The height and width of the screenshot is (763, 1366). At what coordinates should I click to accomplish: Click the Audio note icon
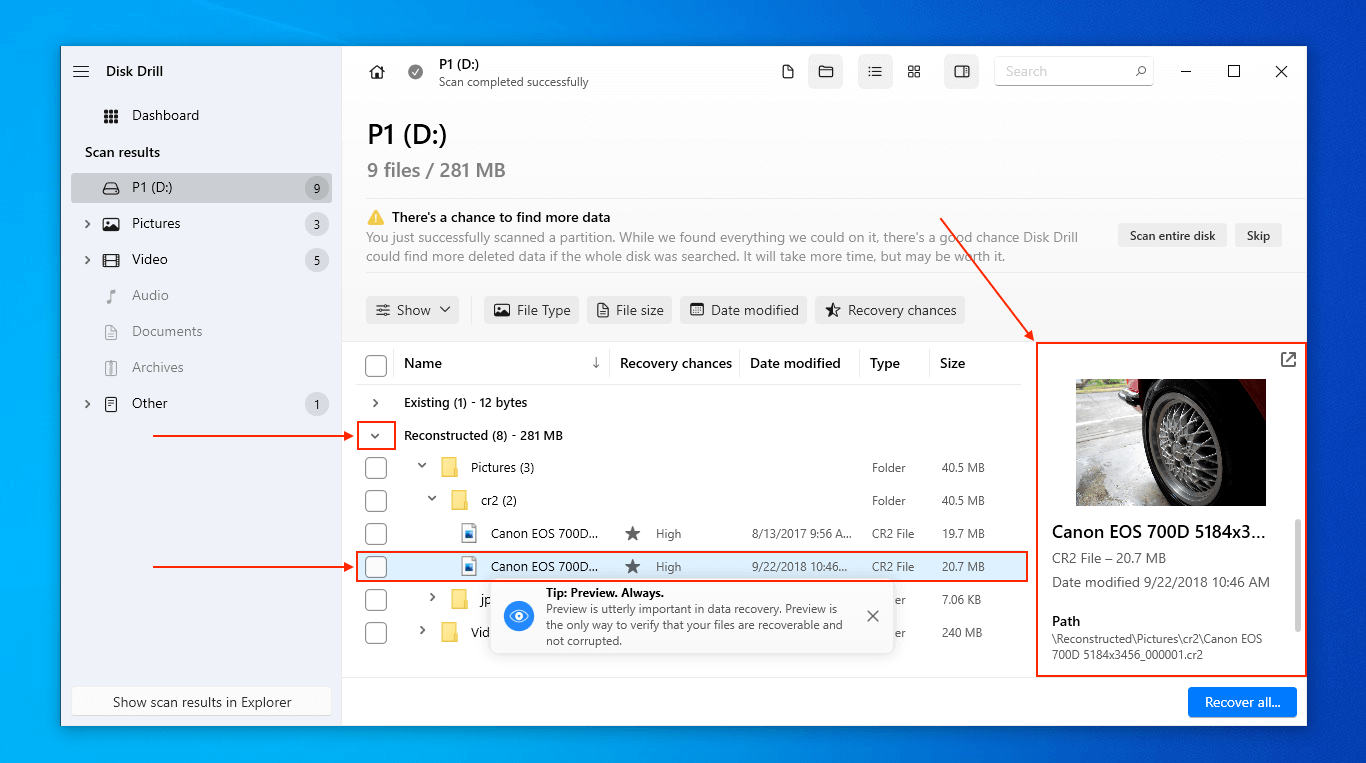[x=111, y=296]
